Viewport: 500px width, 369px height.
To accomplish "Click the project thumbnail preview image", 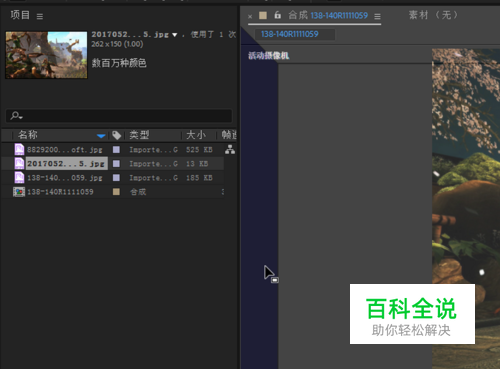I will click(46, 55).
